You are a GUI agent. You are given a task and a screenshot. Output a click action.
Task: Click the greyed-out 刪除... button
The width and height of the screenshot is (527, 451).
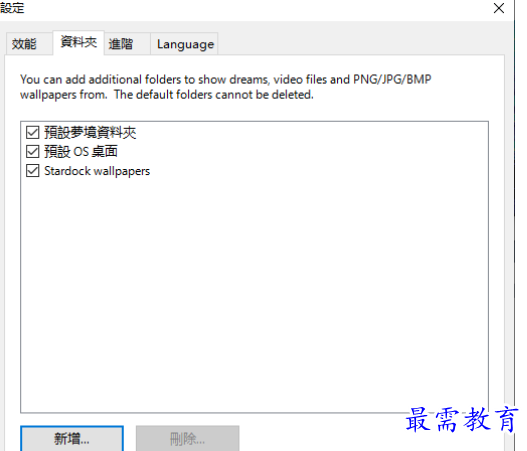coord(188,439)
